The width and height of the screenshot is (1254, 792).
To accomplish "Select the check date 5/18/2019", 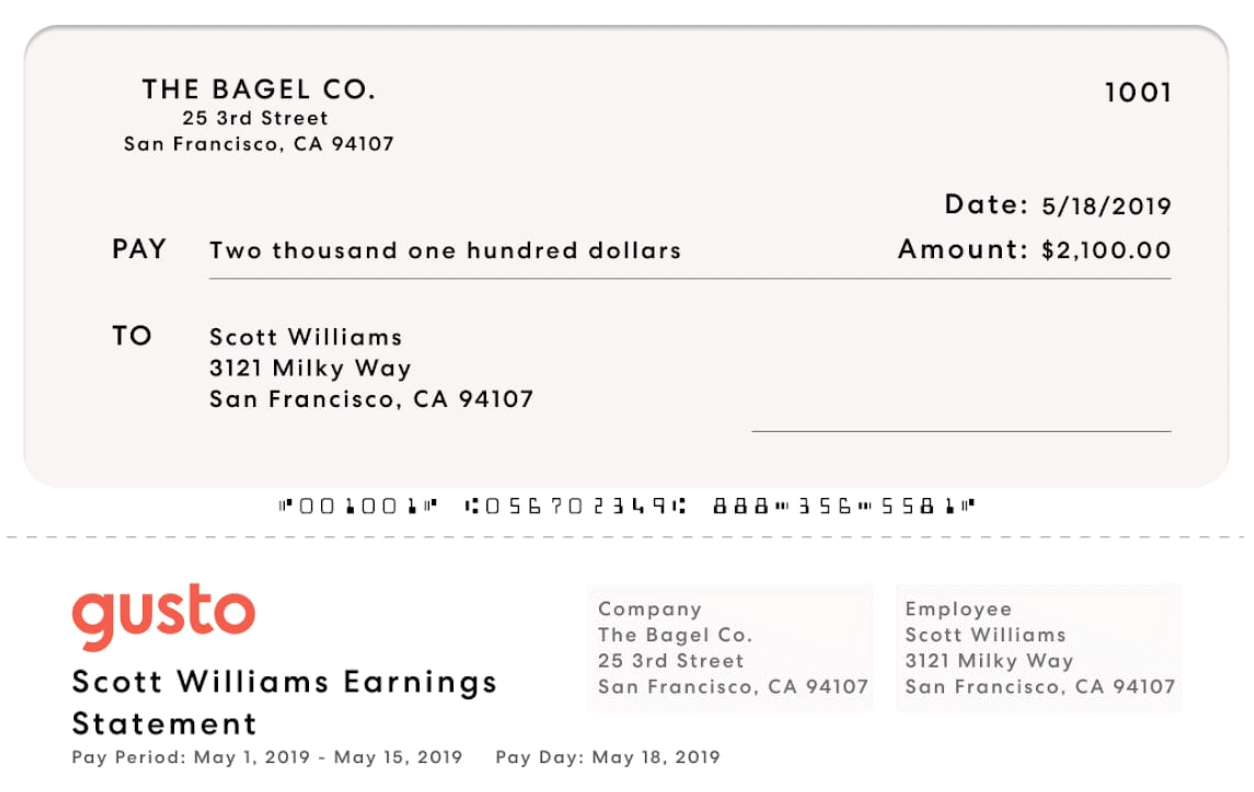I will click(x=1106, y=207).
